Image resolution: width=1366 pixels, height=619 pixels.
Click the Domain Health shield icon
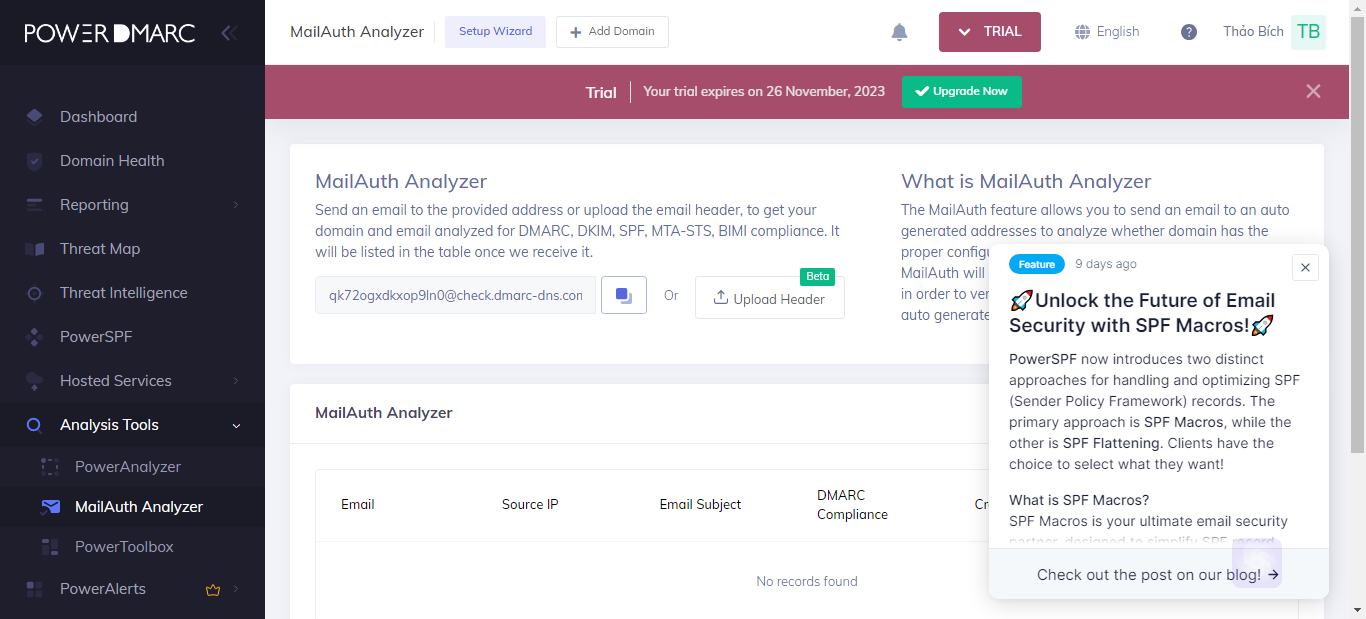pyautogui.click(x=35, y=161)
